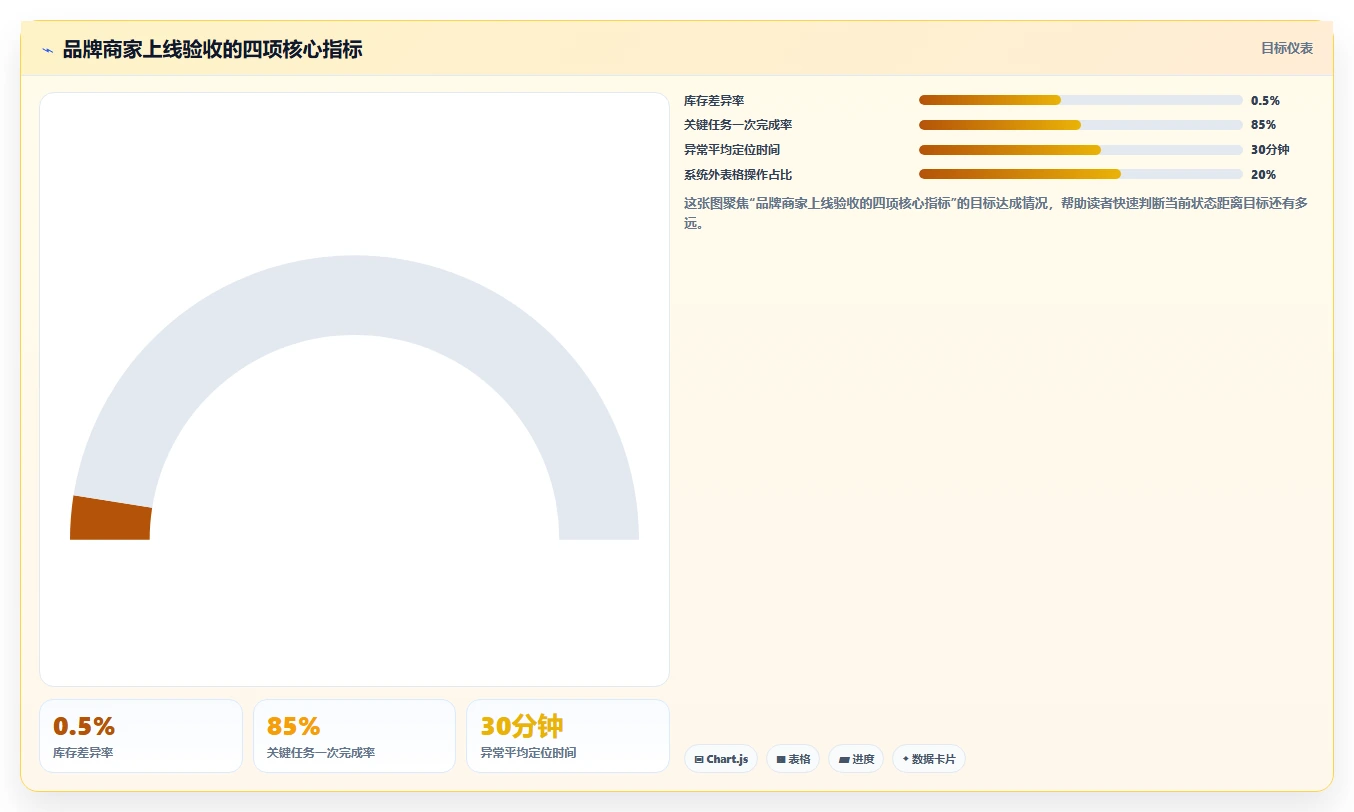
Task: Open the 85% 关键任务一次完成率 data card
Action: (354, 736)
